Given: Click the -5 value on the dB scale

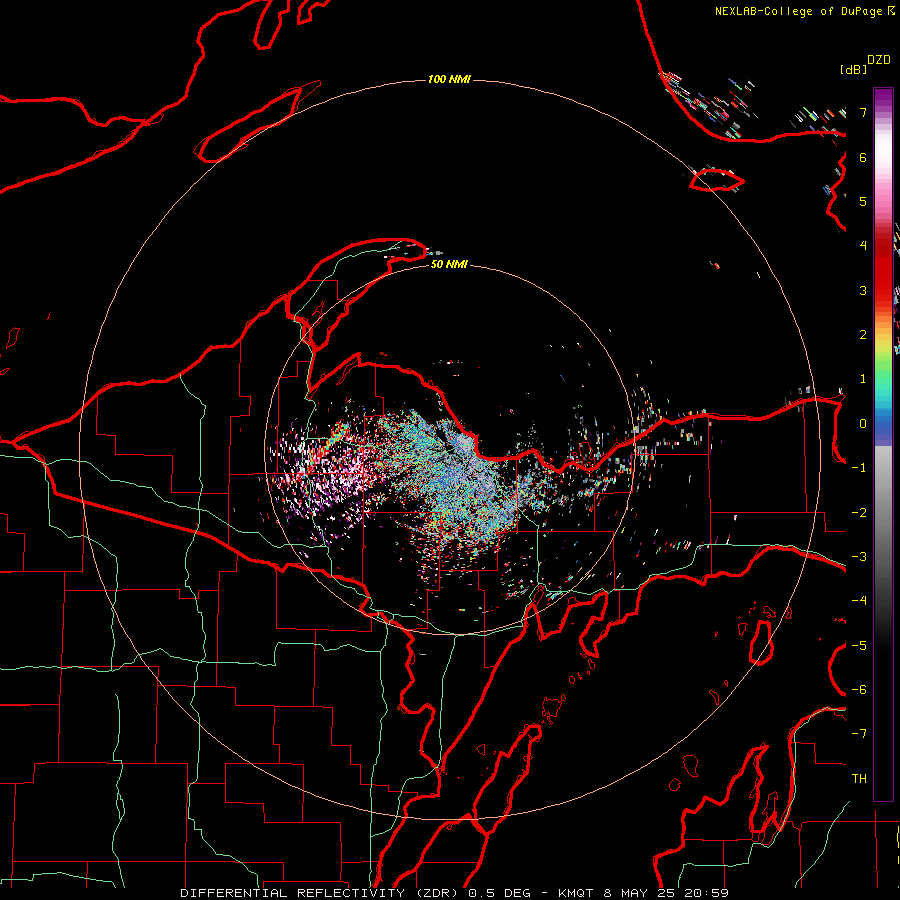Looking at the screenshot, I should click(x=859, y=646).
